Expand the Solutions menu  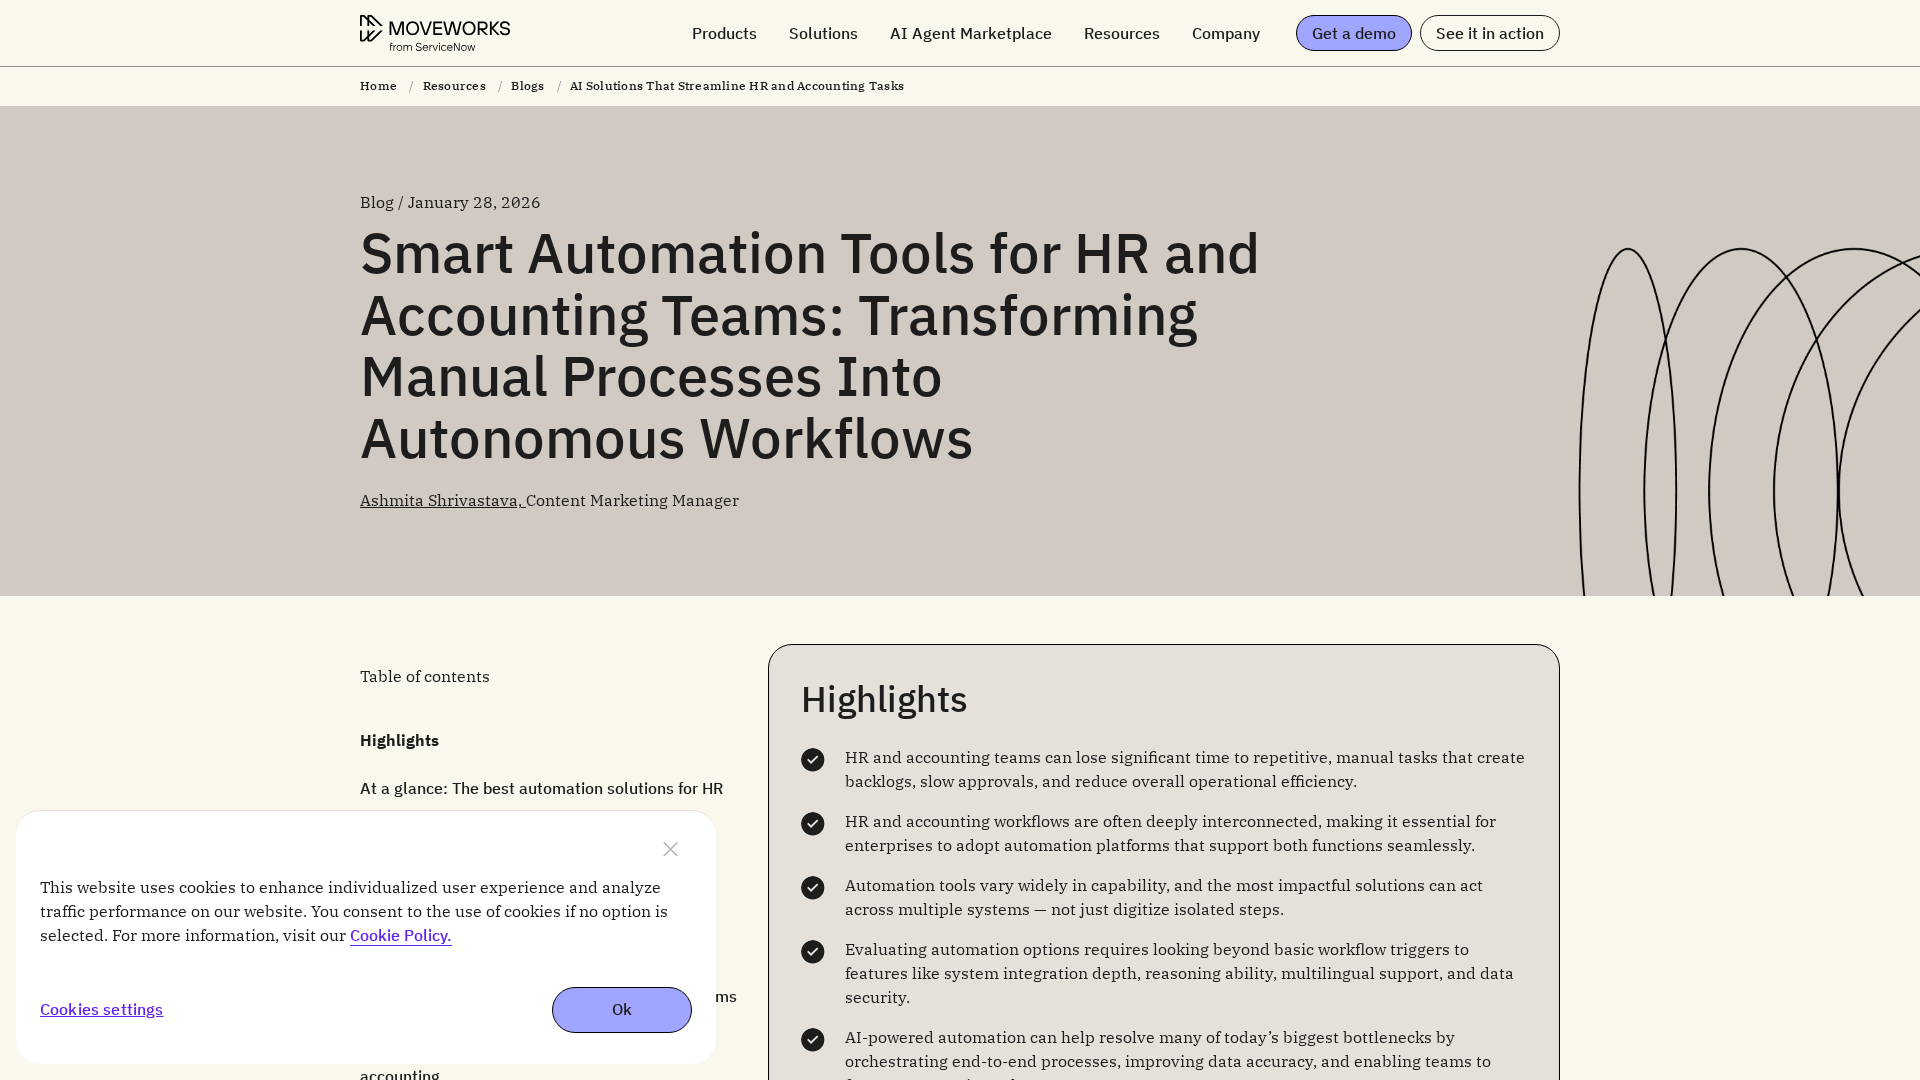point(823,33)
